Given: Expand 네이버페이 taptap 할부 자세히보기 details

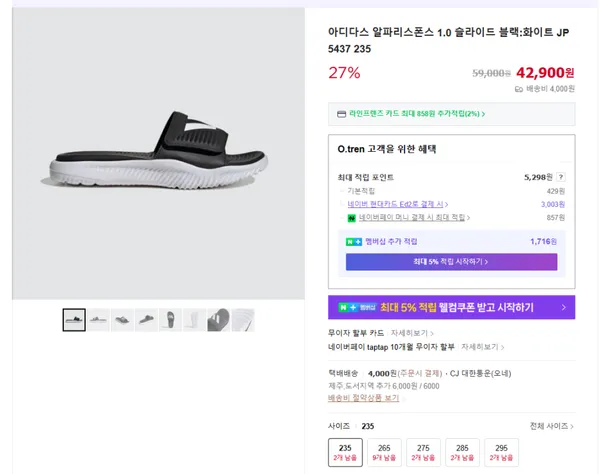Looking at the screenshot, I should 479,347.
